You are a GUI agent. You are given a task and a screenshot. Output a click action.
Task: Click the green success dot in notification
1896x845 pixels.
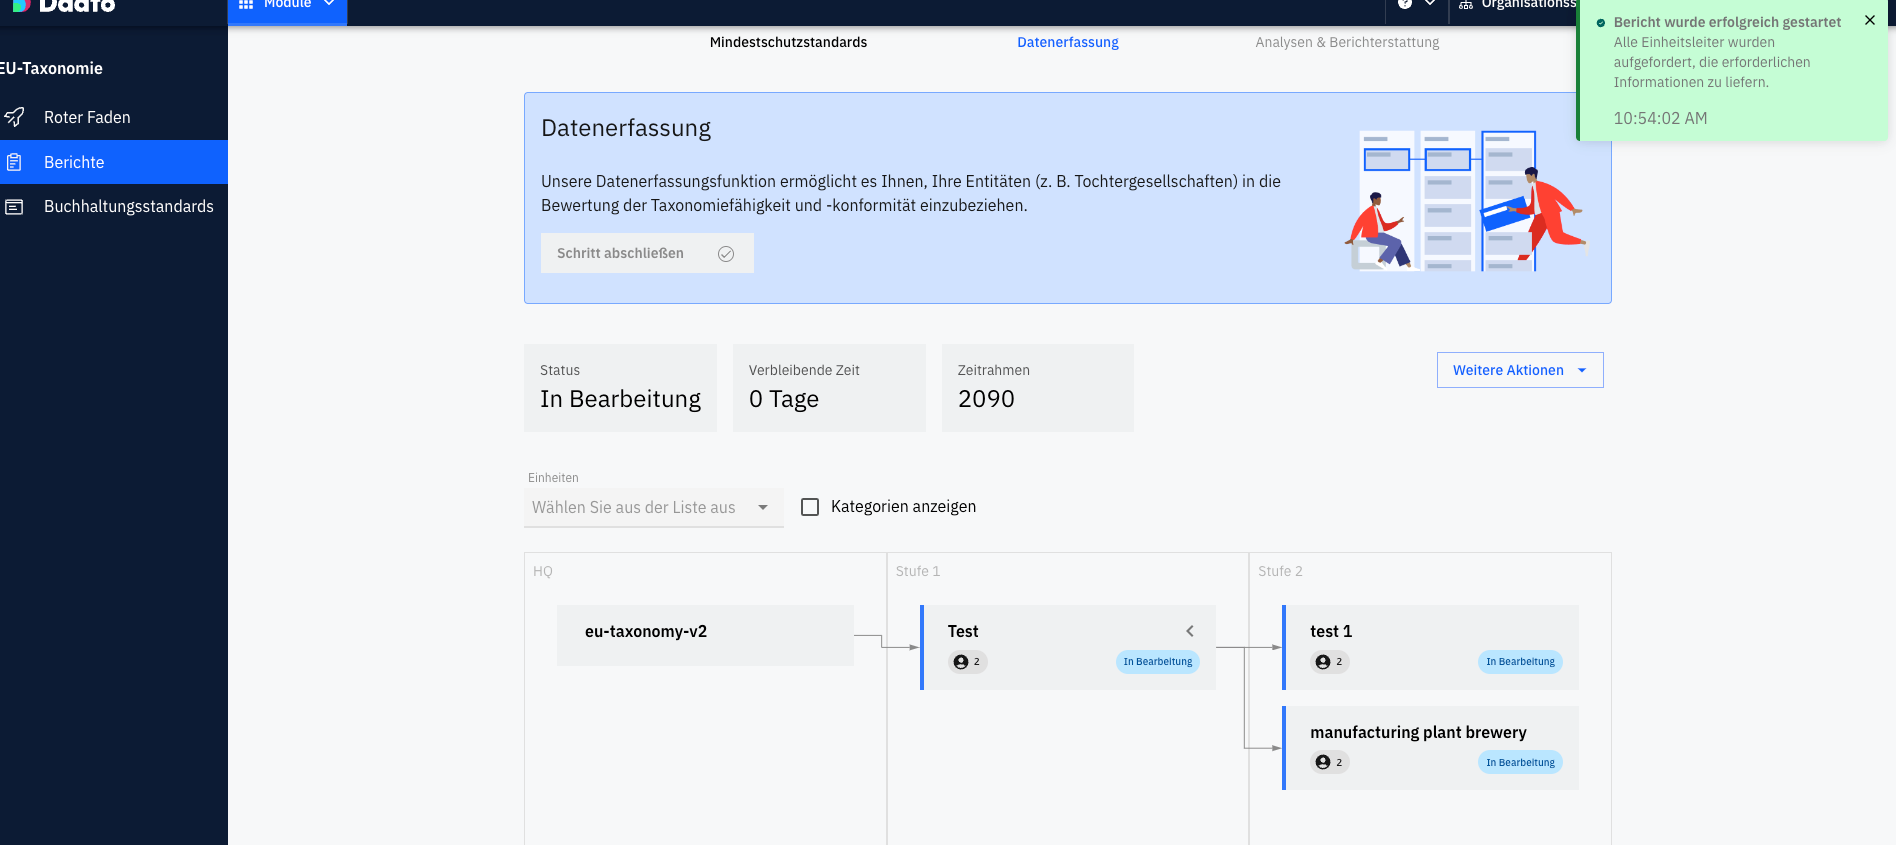(1601, 23)
